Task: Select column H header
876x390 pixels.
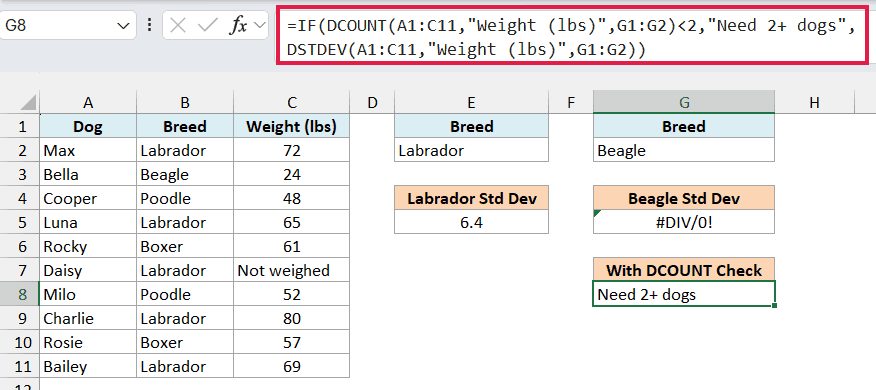Action: point(815,102)
